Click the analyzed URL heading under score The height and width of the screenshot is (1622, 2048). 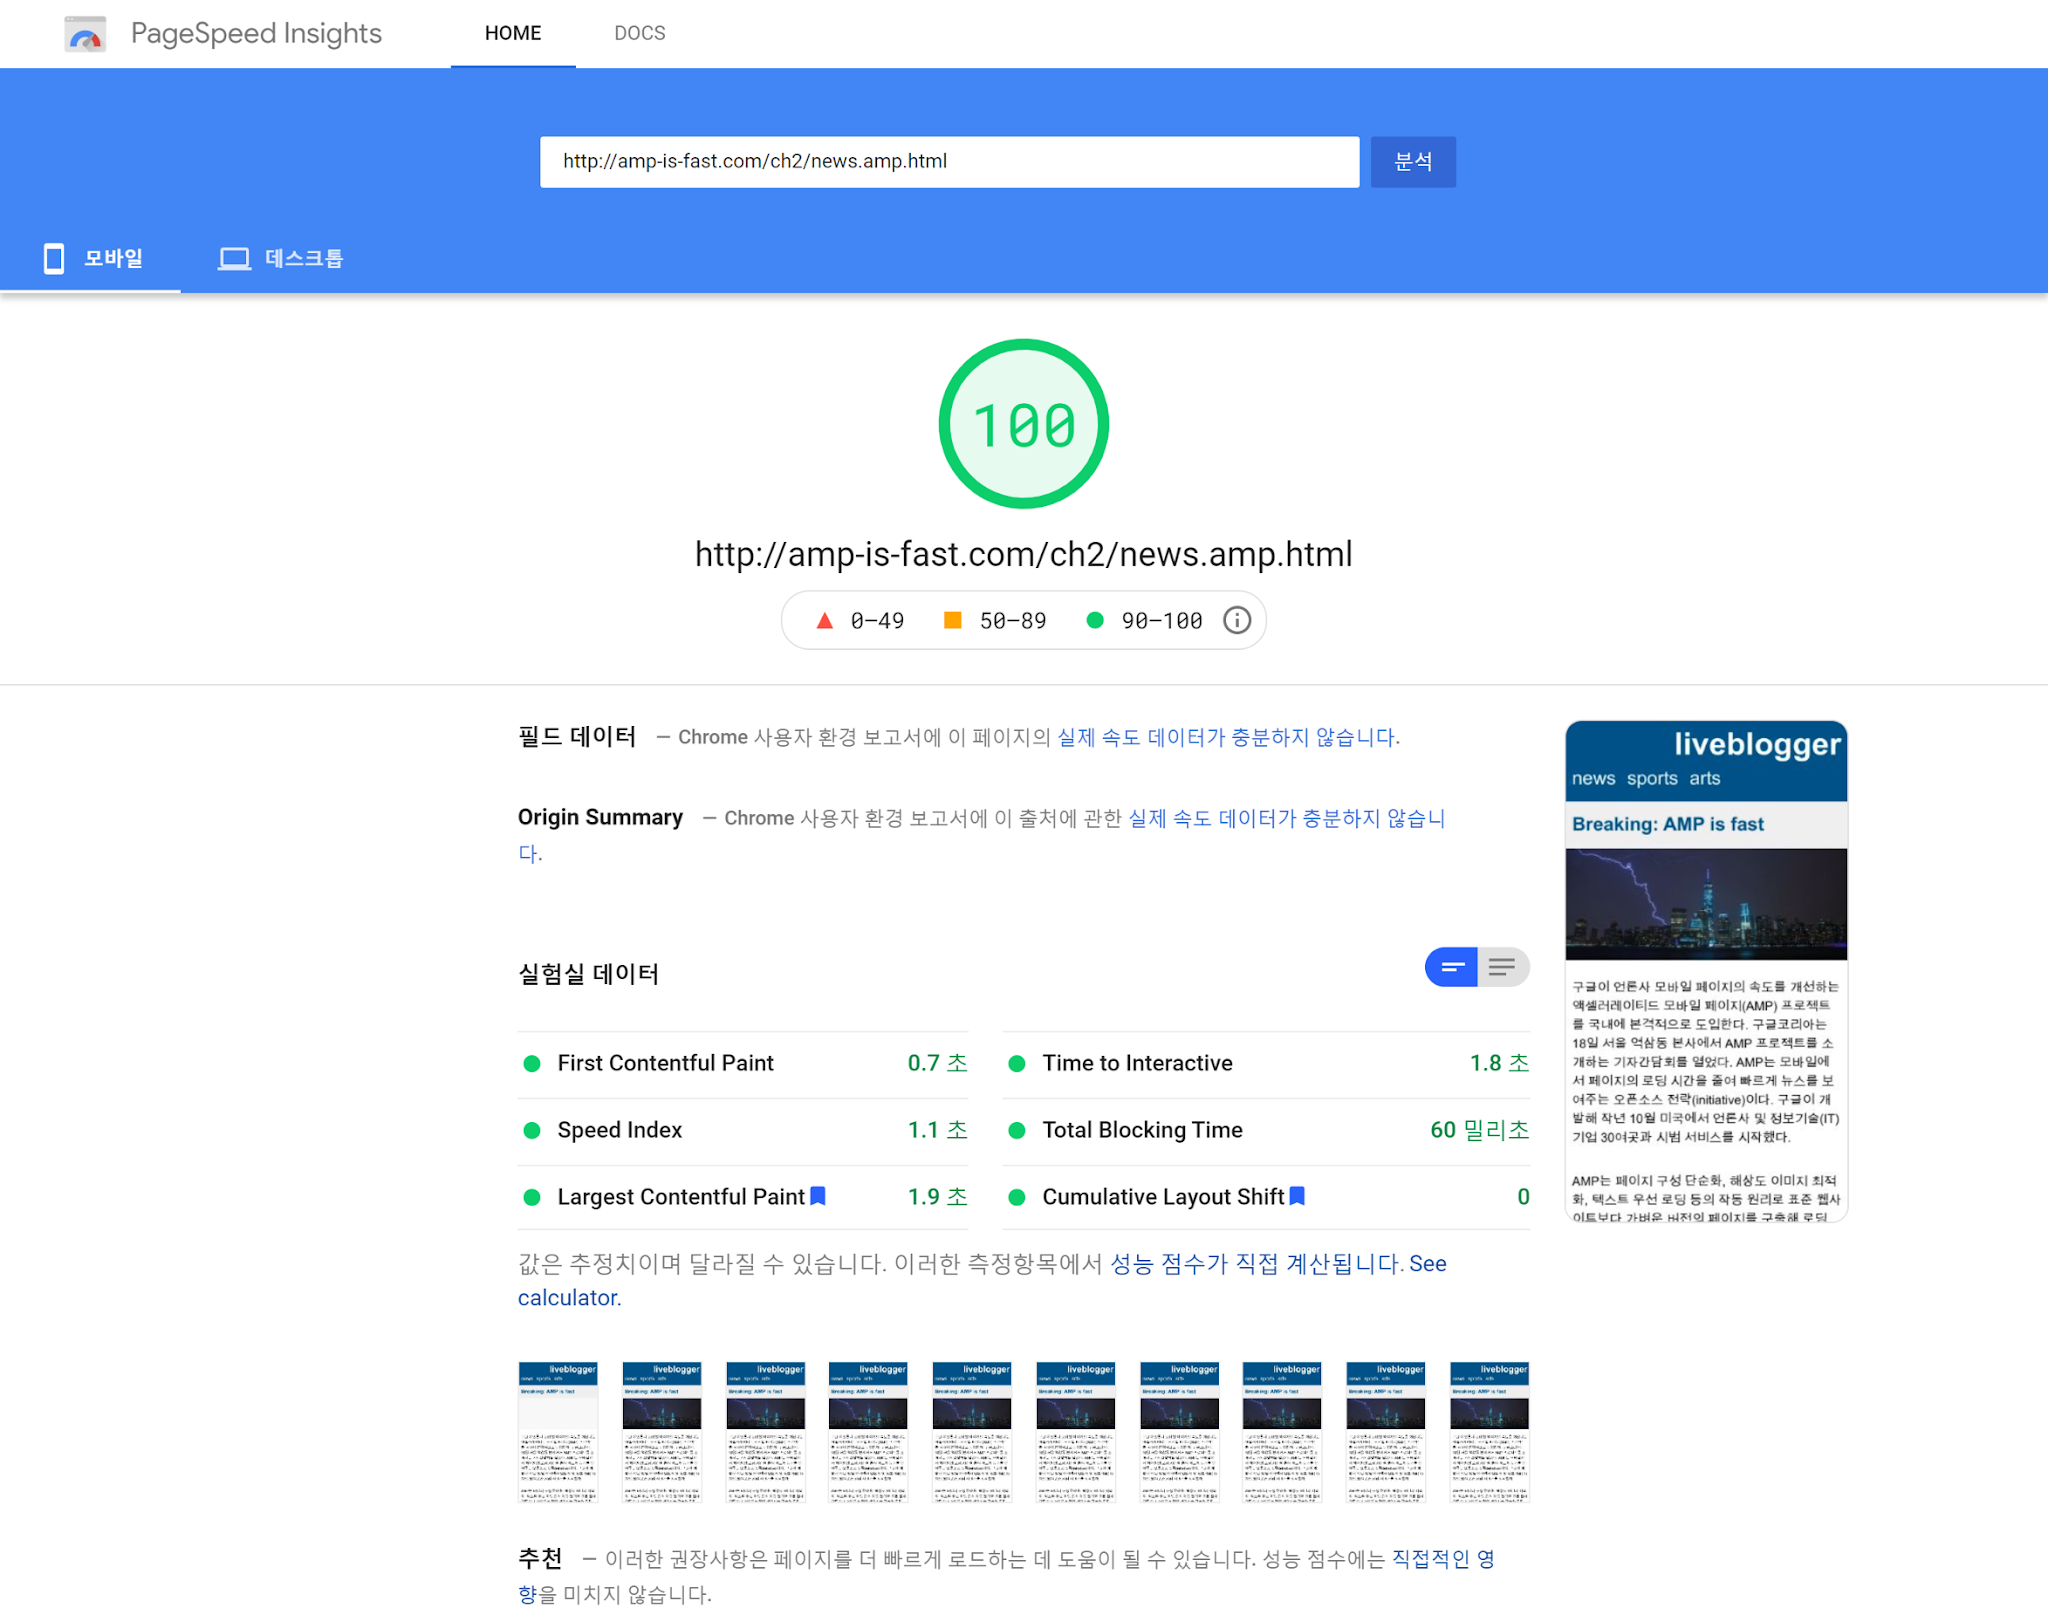coord(1024,554)
